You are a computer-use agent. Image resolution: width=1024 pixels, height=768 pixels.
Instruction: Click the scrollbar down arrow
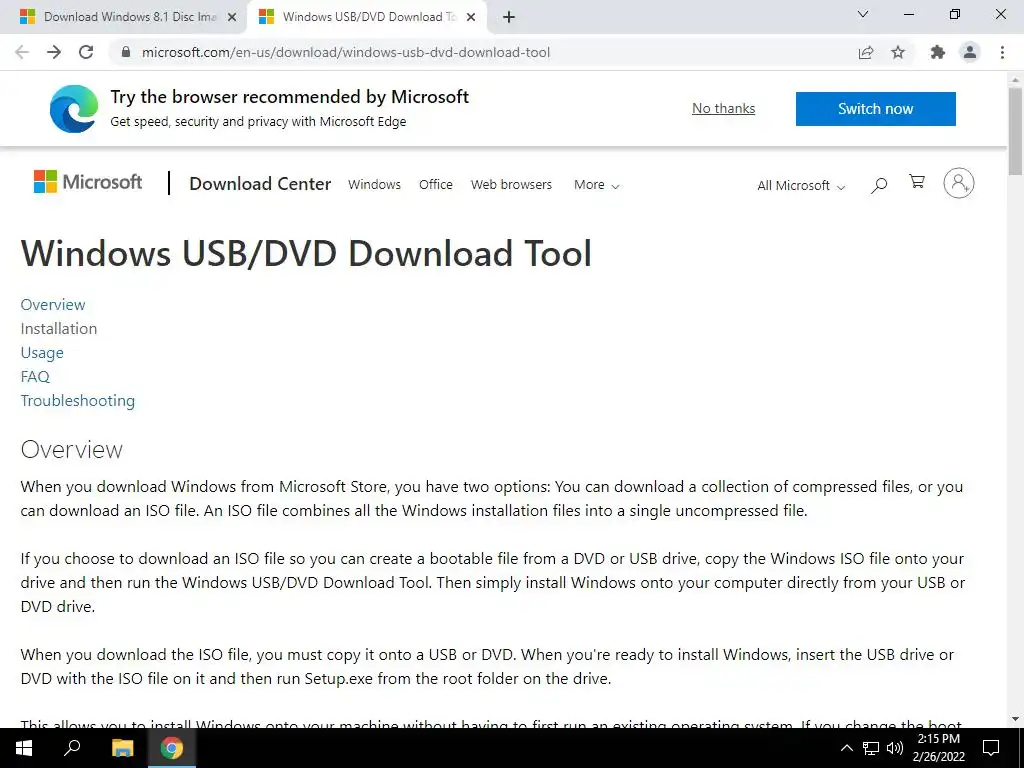click(x=1015, y=719)
